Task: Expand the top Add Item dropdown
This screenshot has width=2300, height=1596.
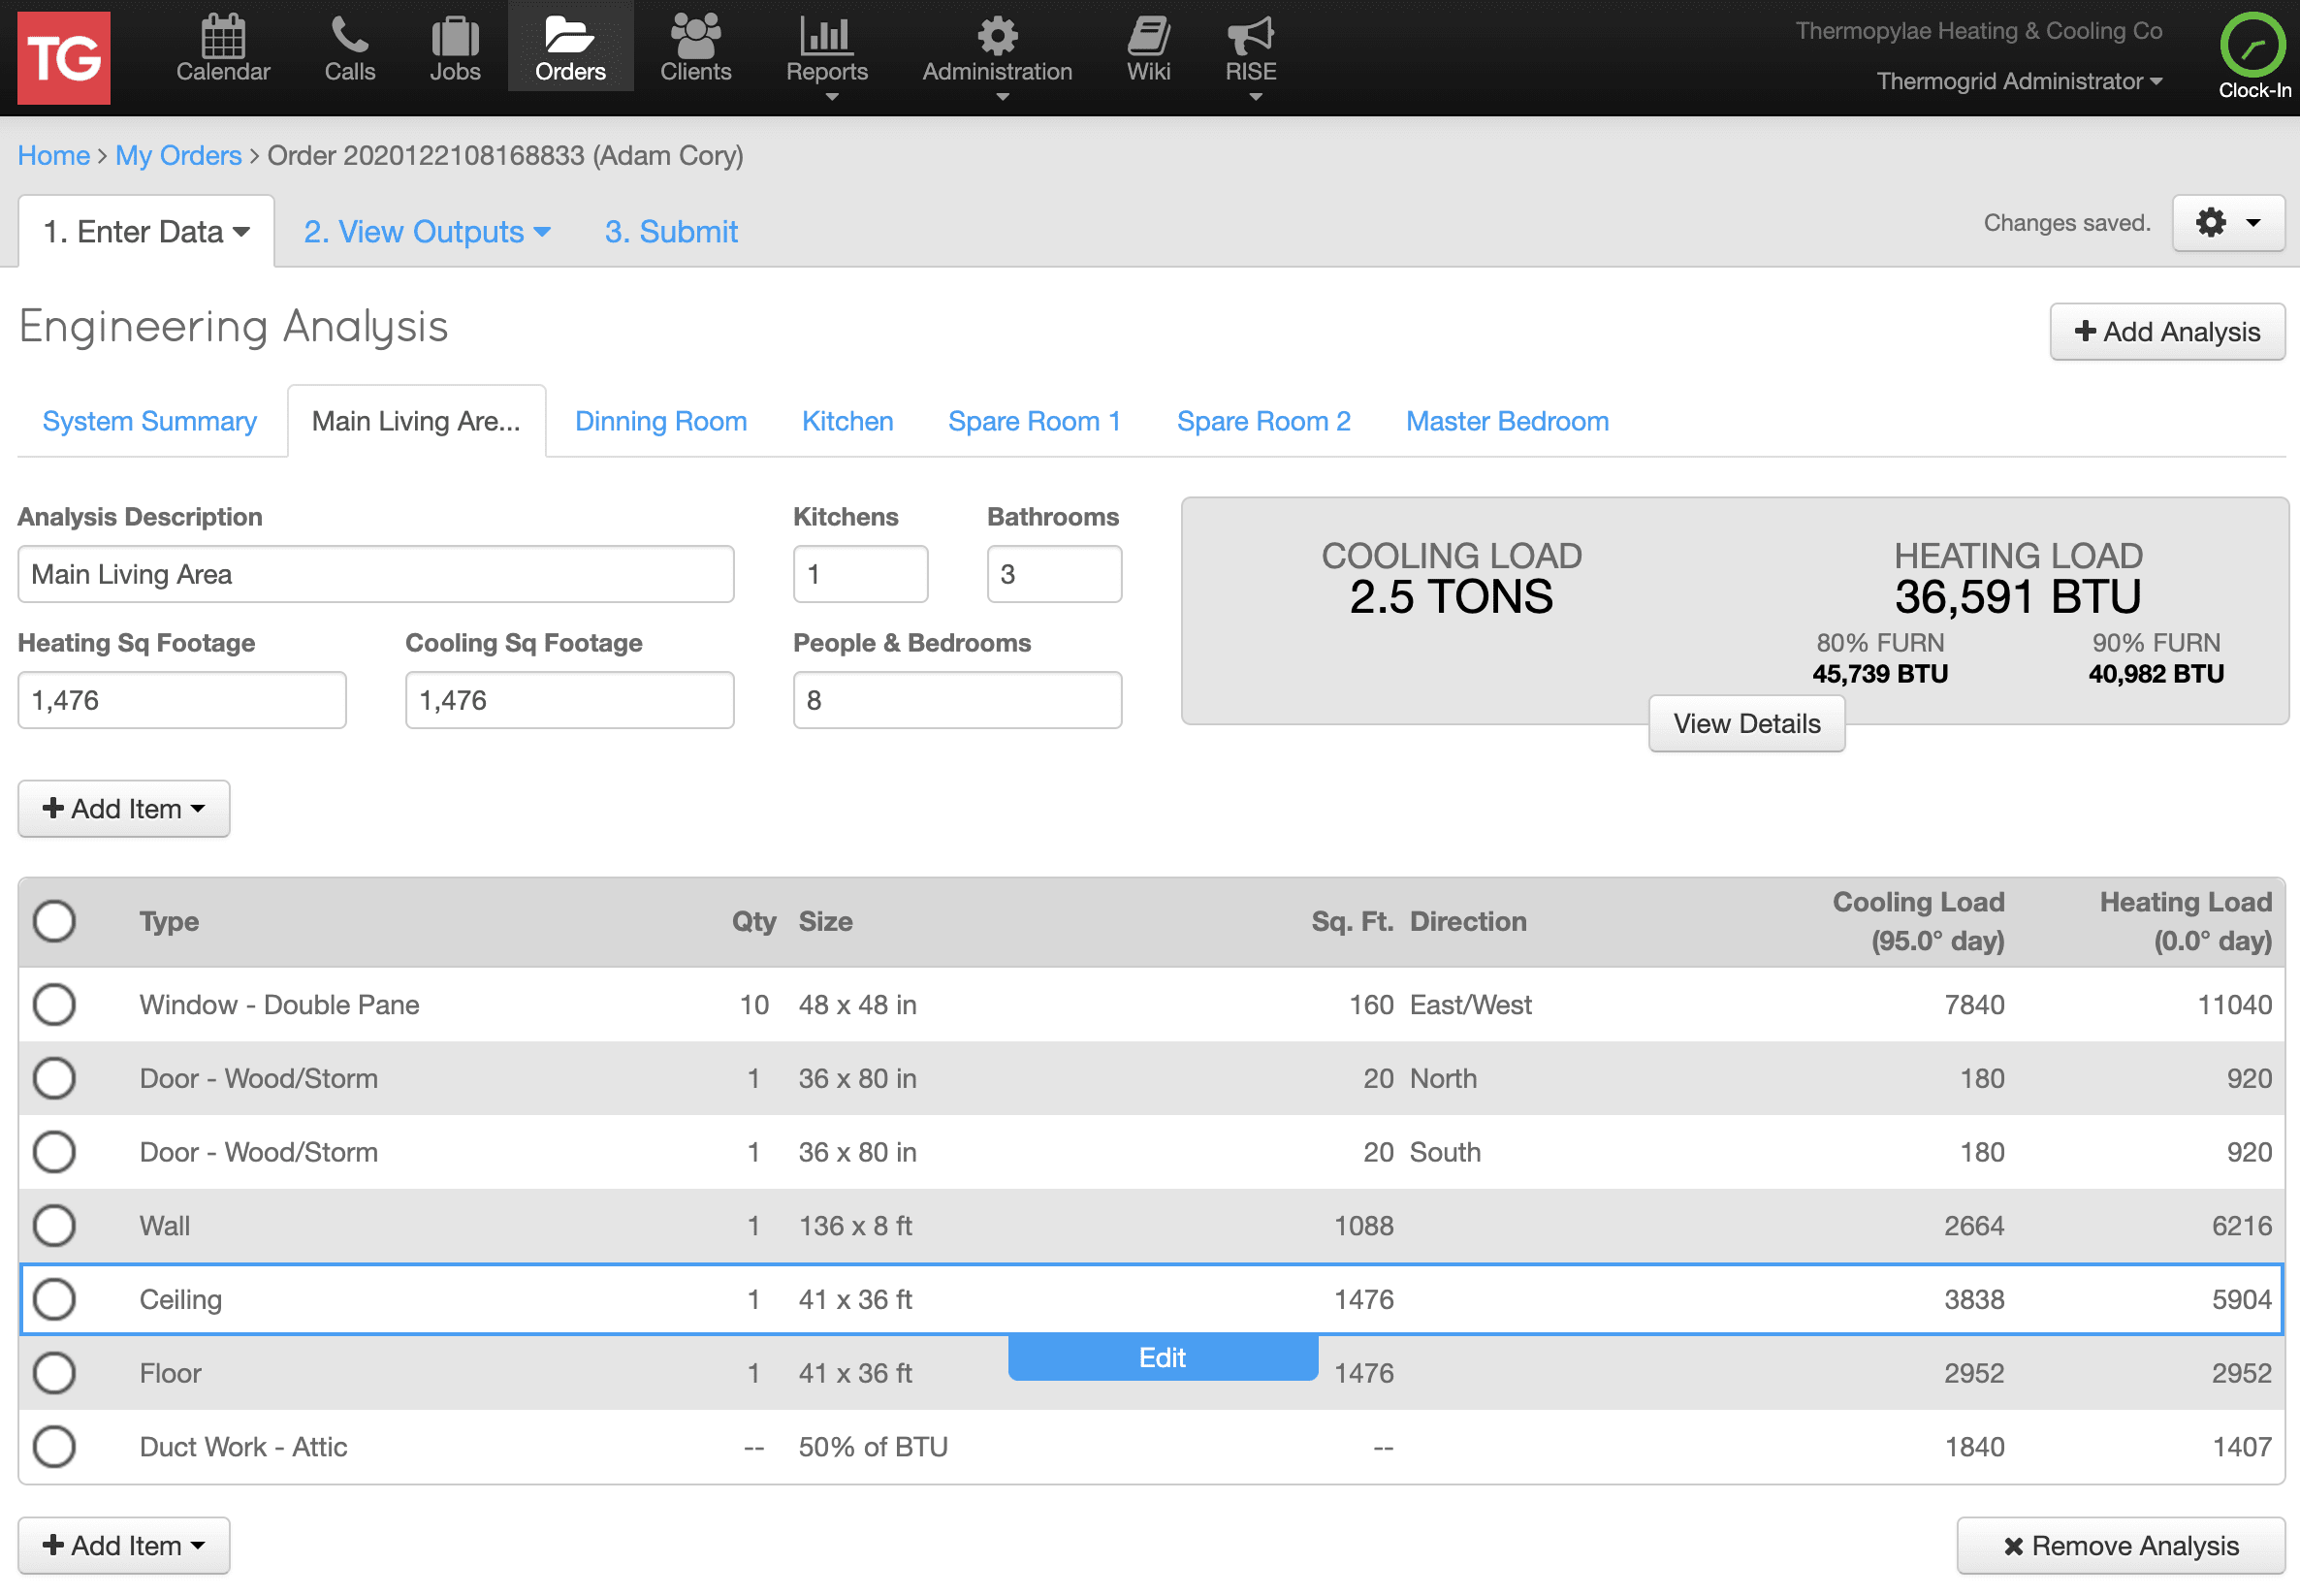Action: click(x=124, y=808)
